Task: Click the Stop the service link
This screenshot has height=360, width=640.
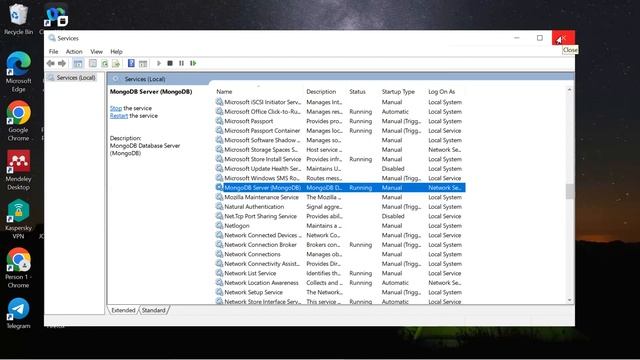Action: coord(116,108)
